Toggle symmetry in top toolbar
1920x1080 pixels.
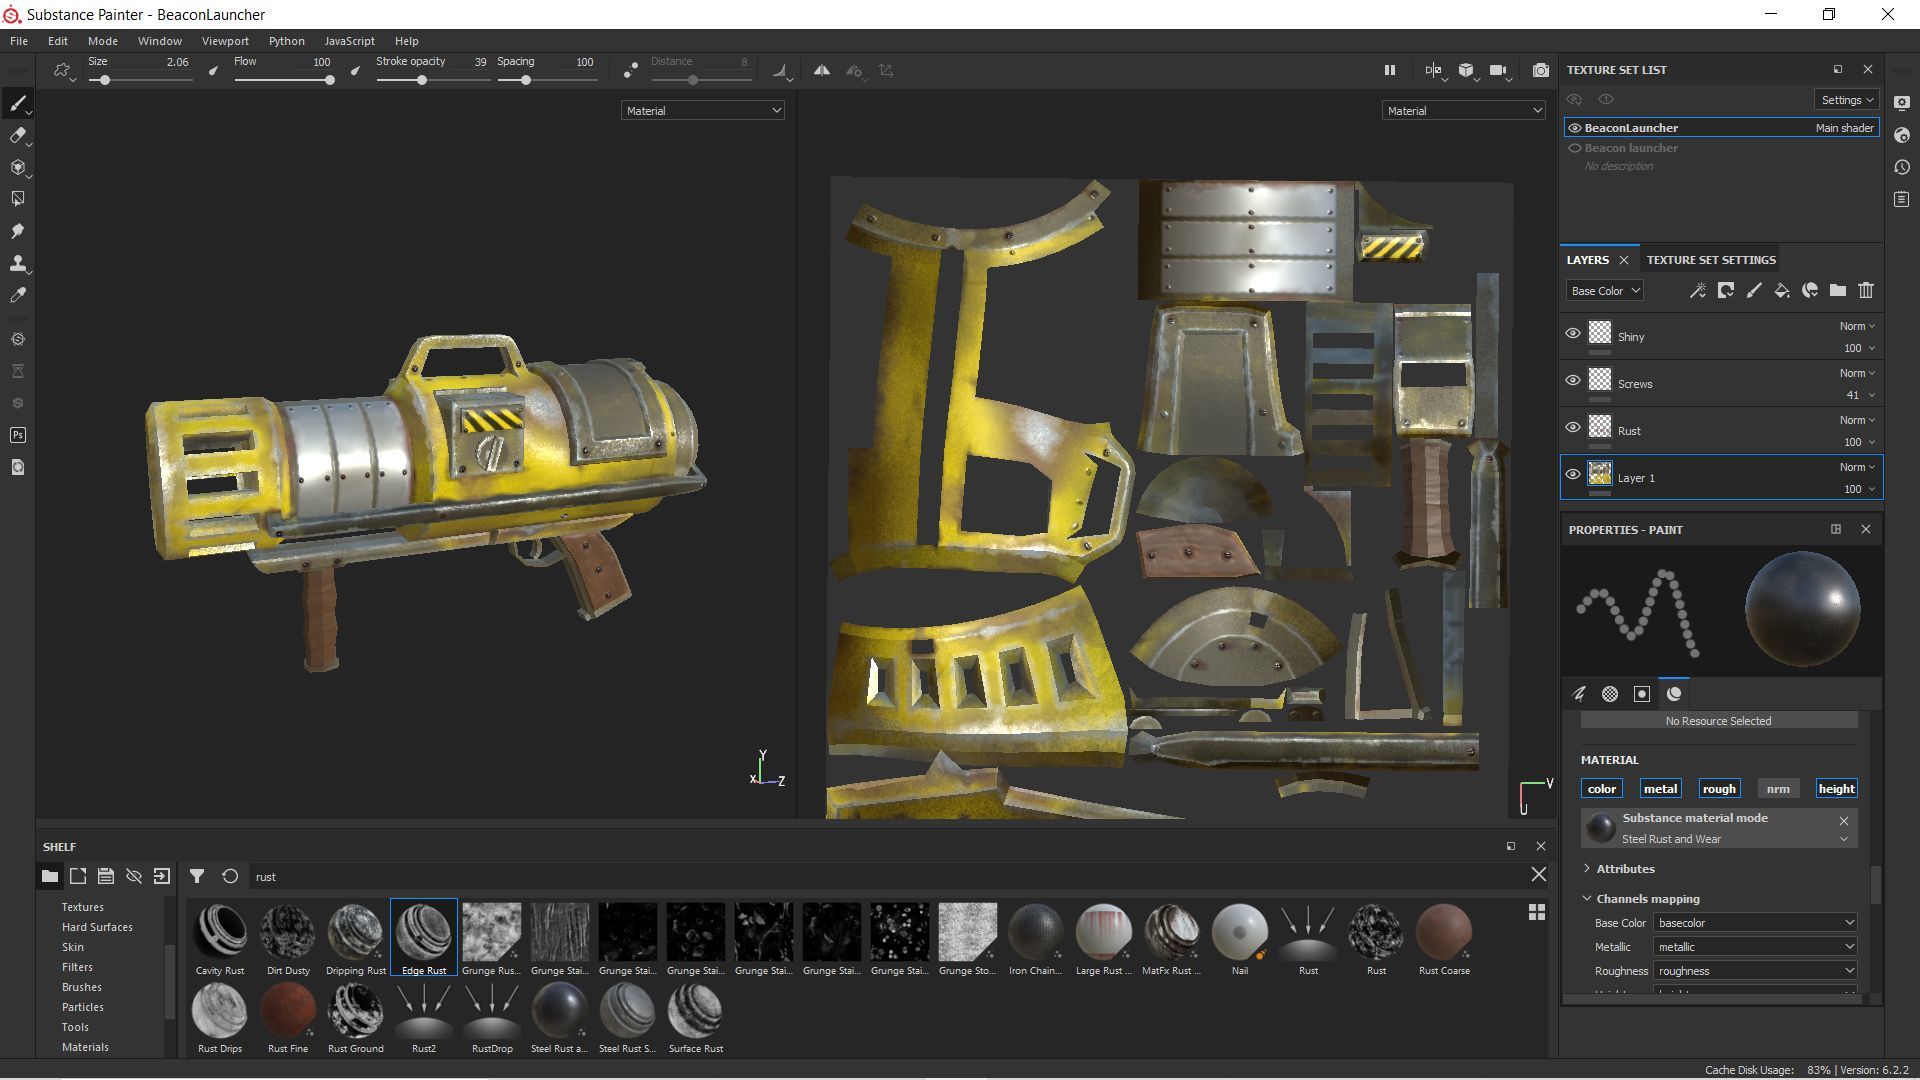click(x=821, y=71)
